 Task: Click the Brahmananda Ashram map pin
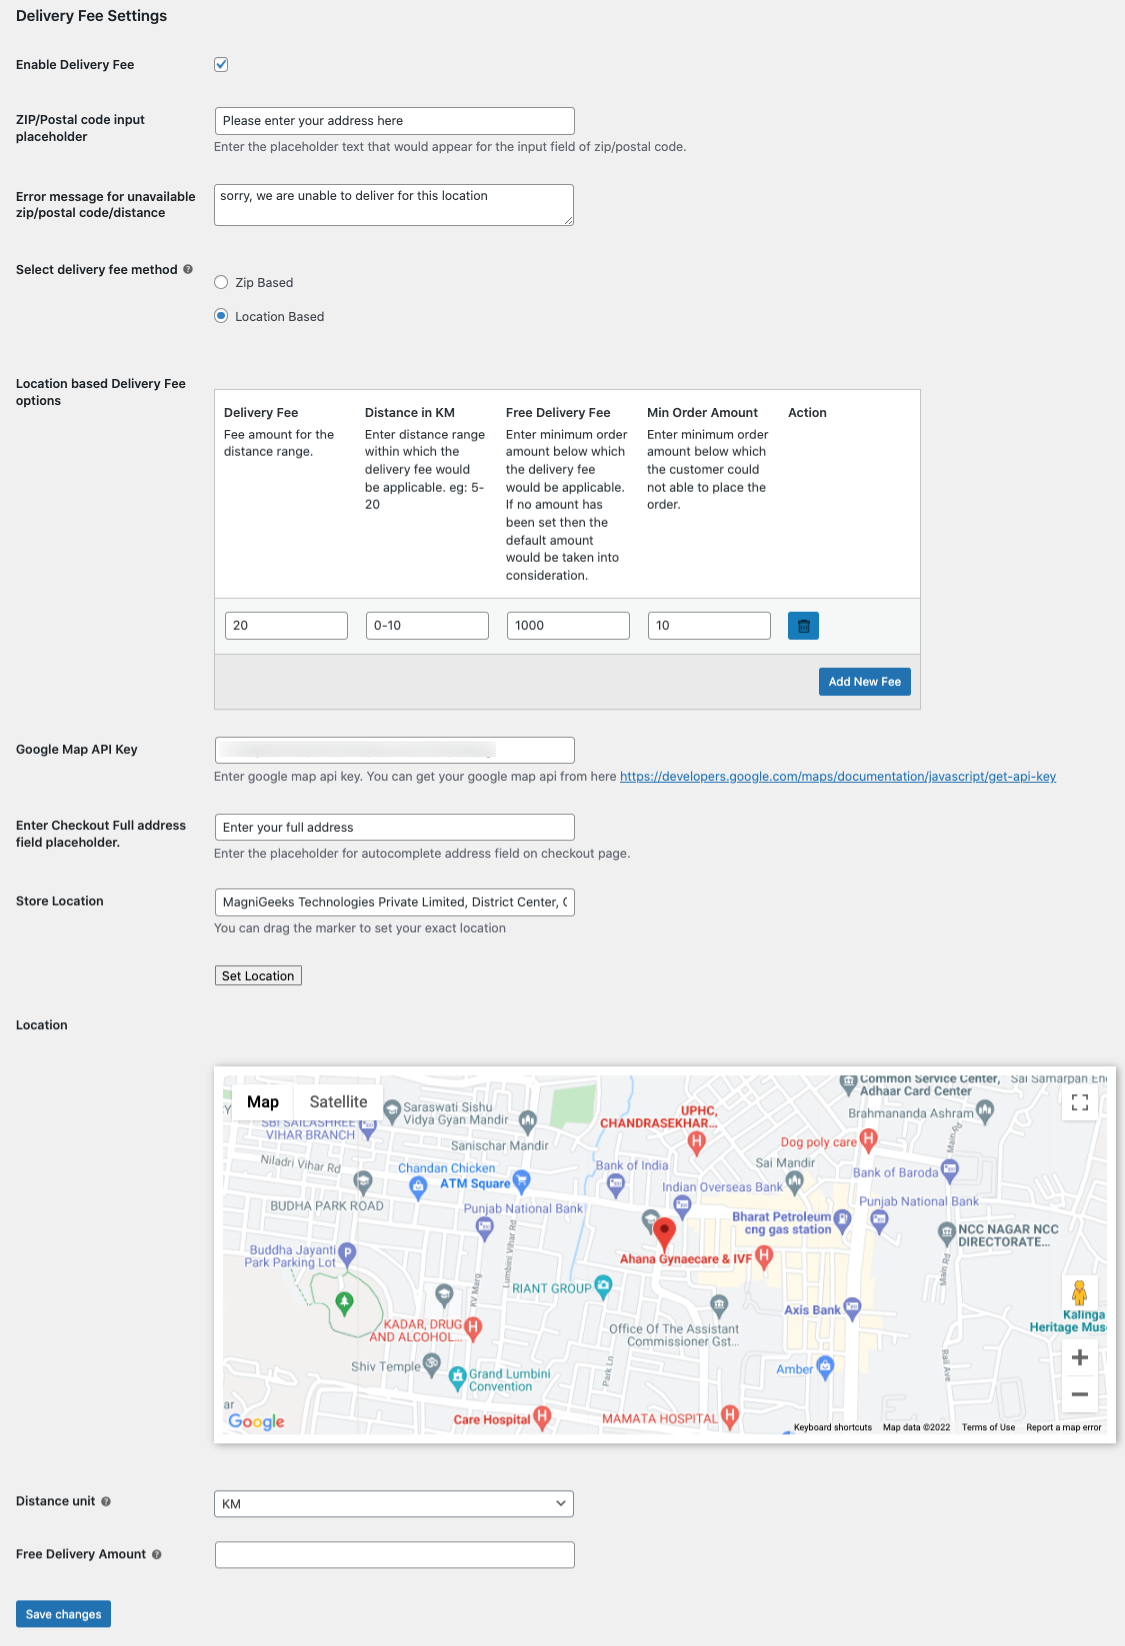(985, 1110)
